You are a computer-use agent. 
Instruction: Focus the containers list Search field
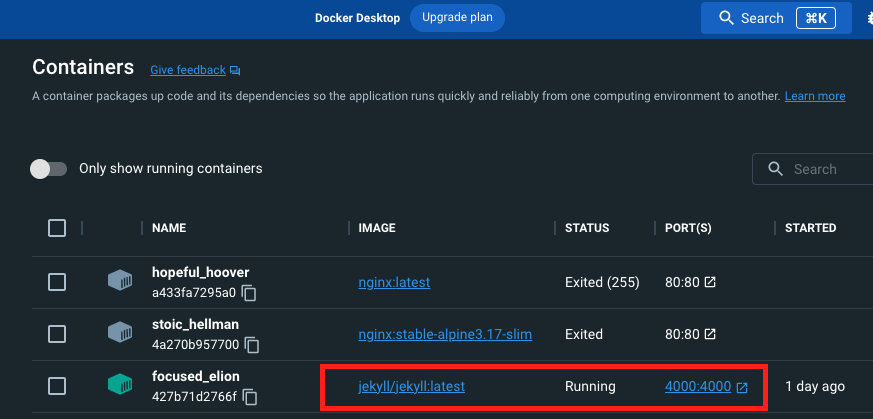pyautogui.click(x=813, y=169)
